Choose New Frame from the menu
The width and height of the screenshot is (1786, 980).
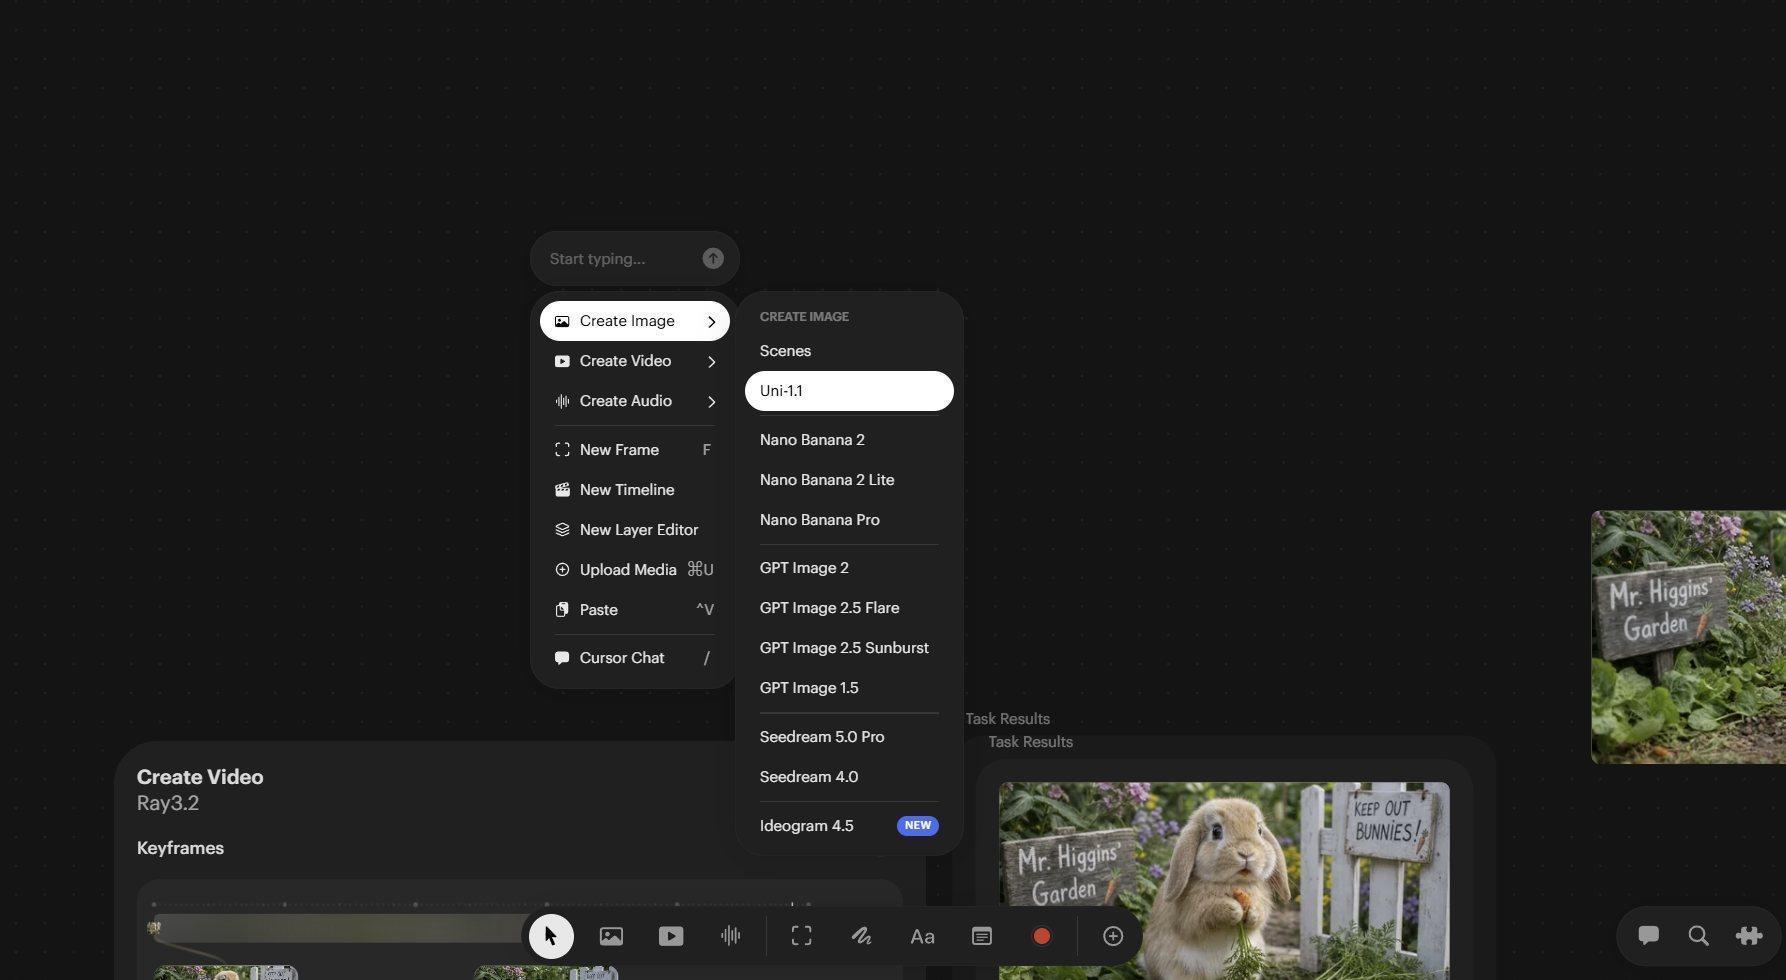(635, 450)
